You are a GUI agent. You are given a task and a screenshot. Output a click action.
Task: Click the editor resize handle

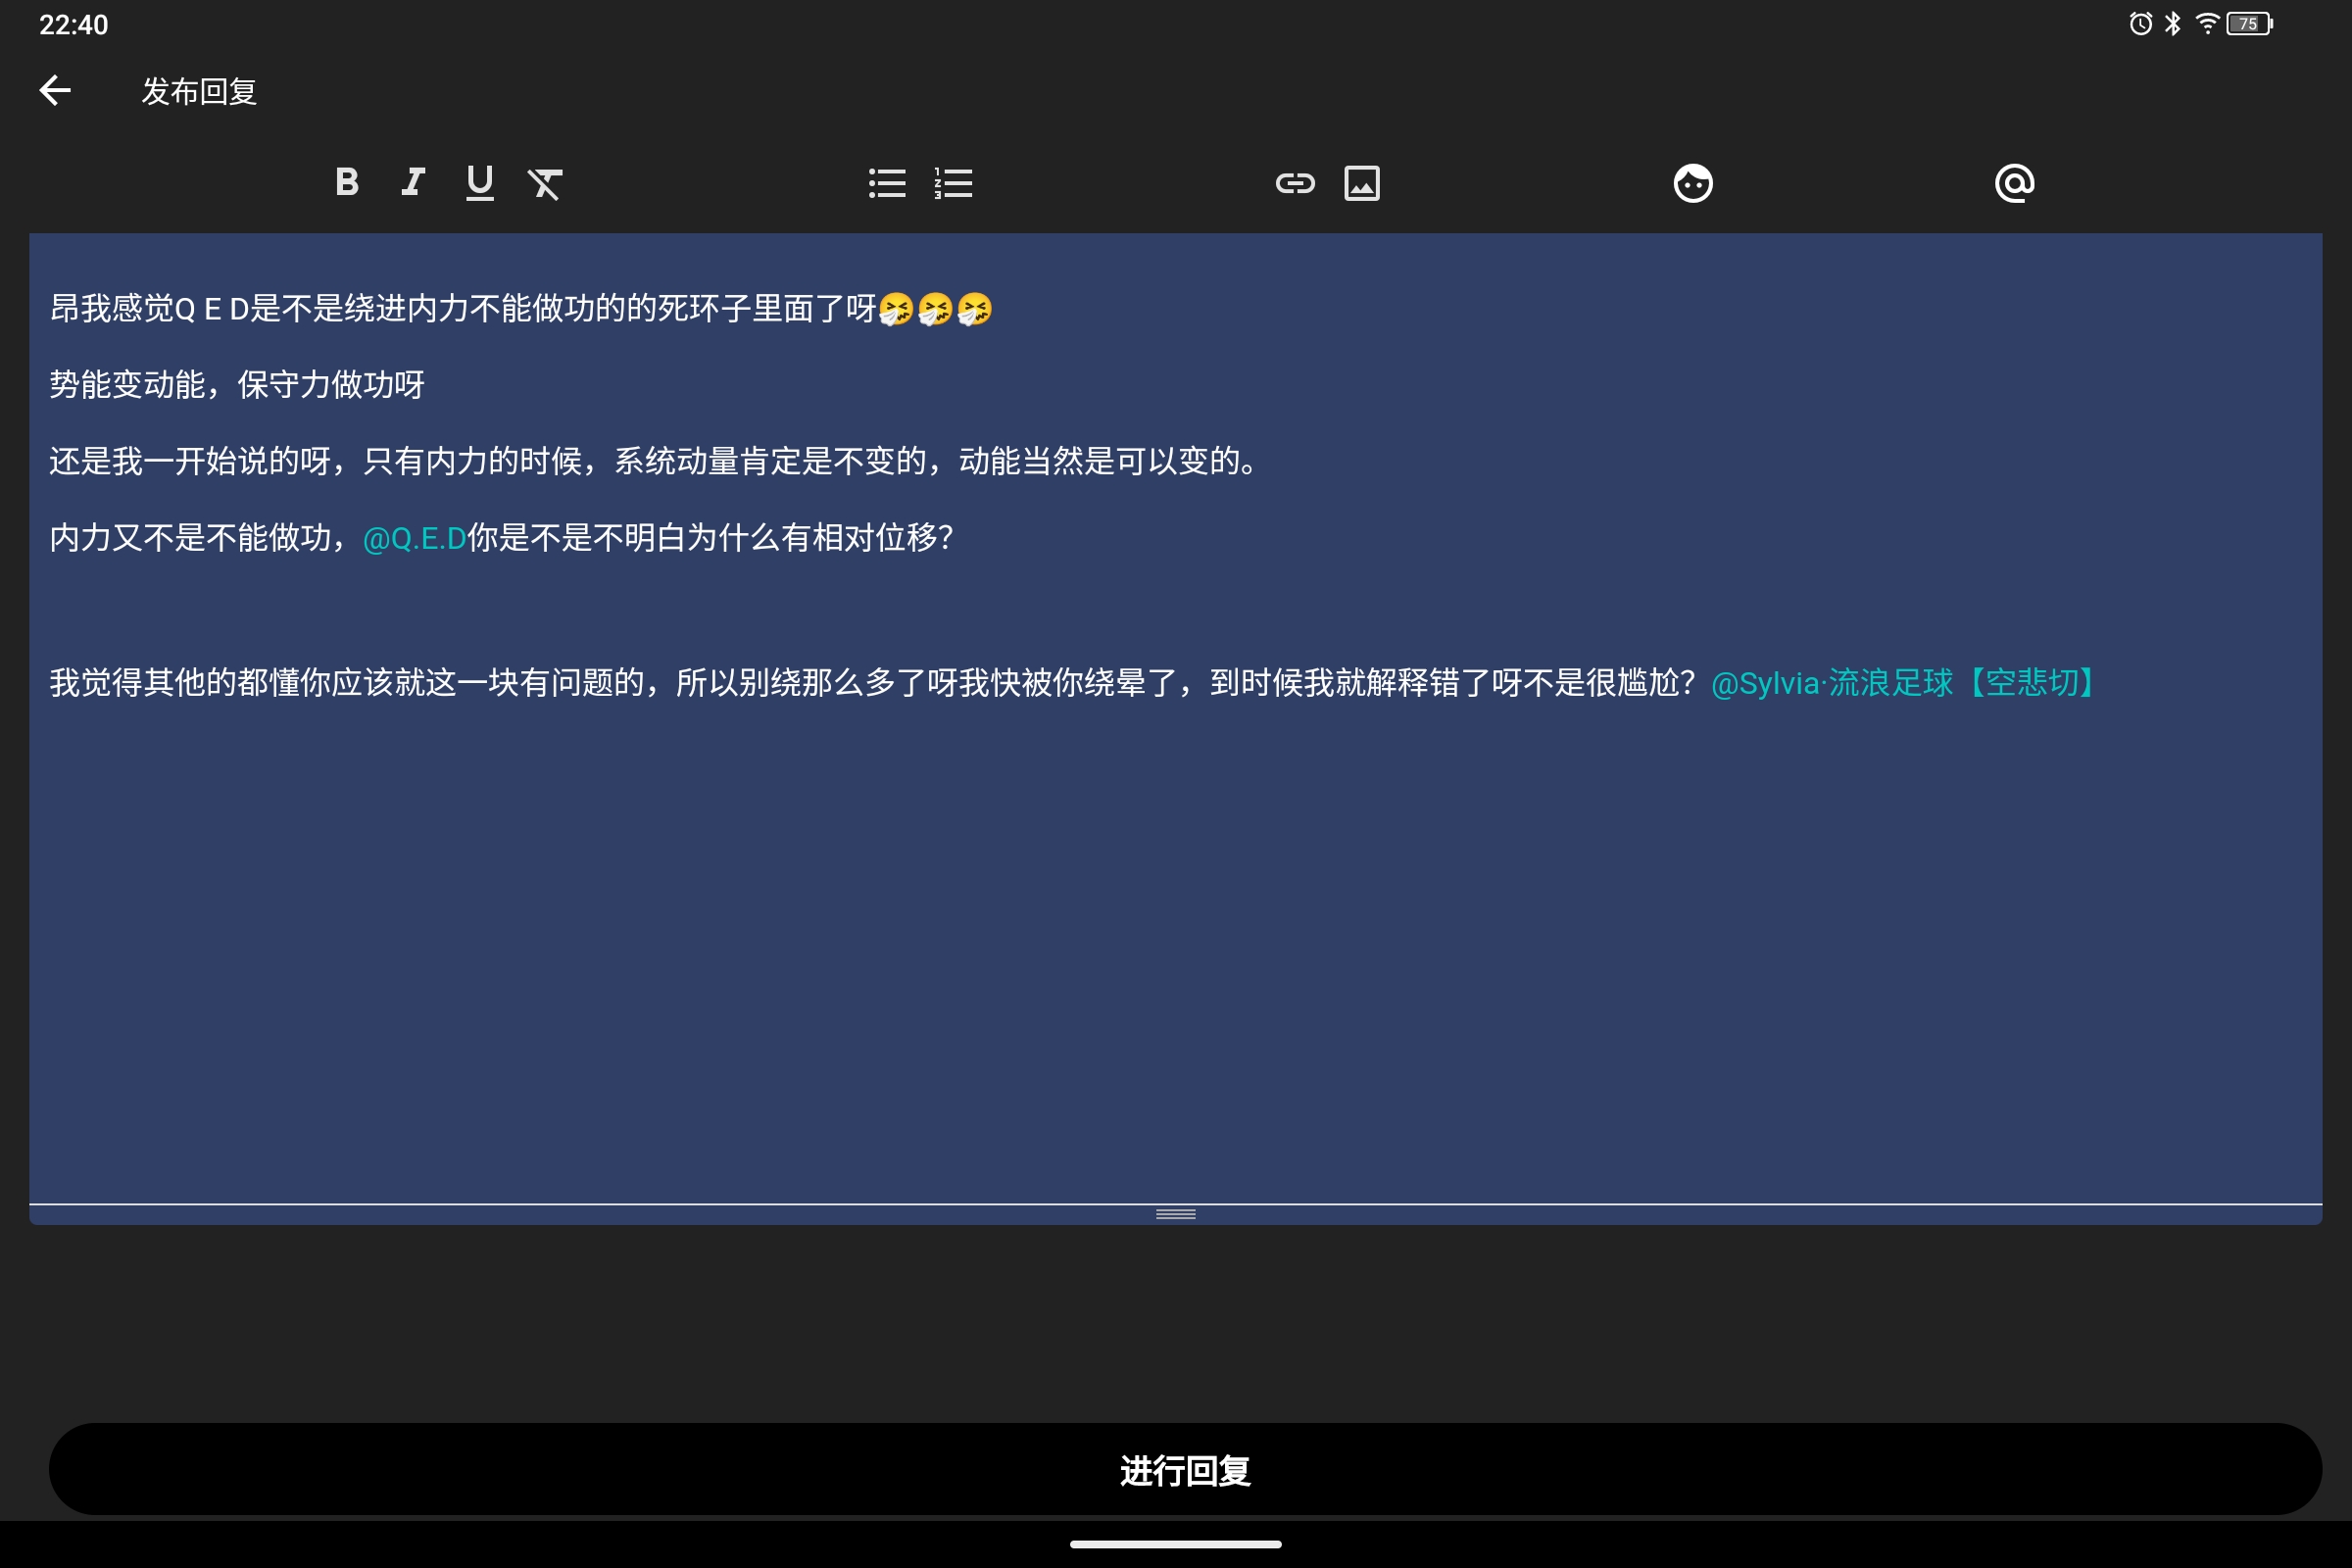(x=1176, y=1214)
